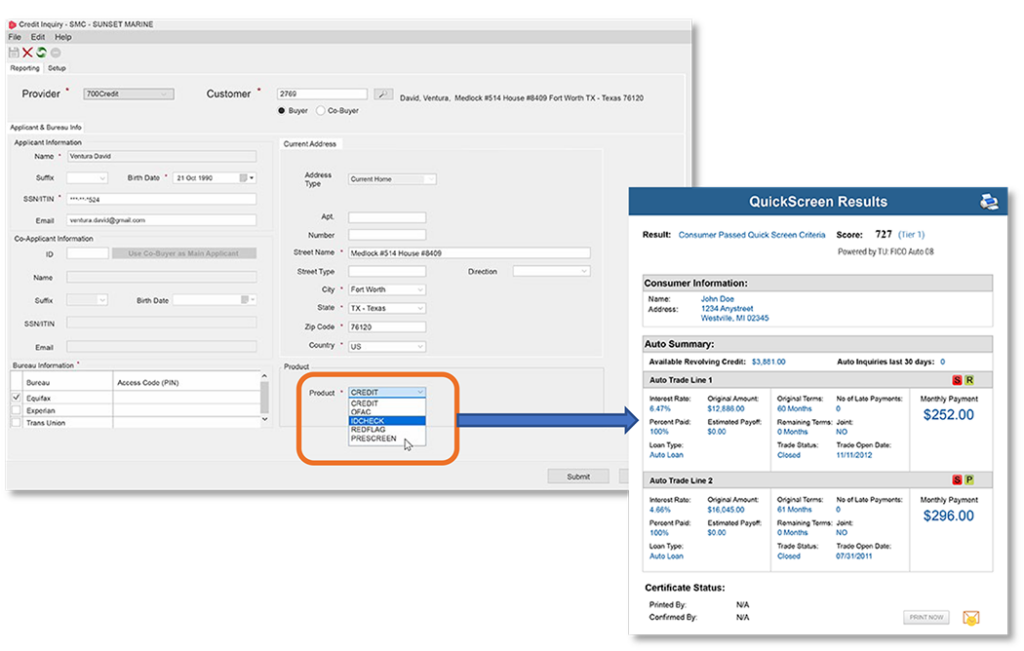The width and height of the screenshot is (1024, 651).
Task: Switch to the Setup tab
Action: pos(57,68)
